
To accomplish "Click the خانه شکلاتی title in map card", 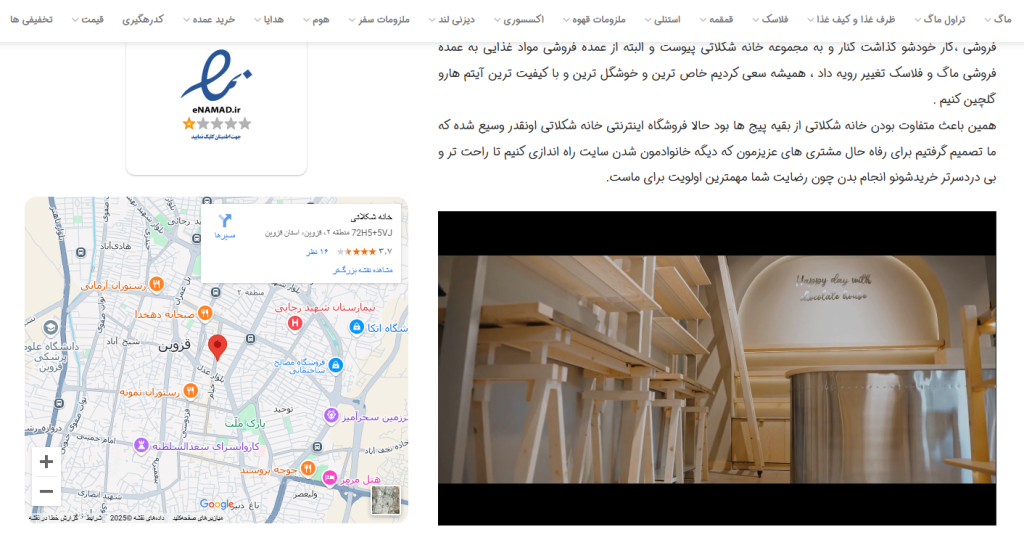I will click(x=372, y=216).
